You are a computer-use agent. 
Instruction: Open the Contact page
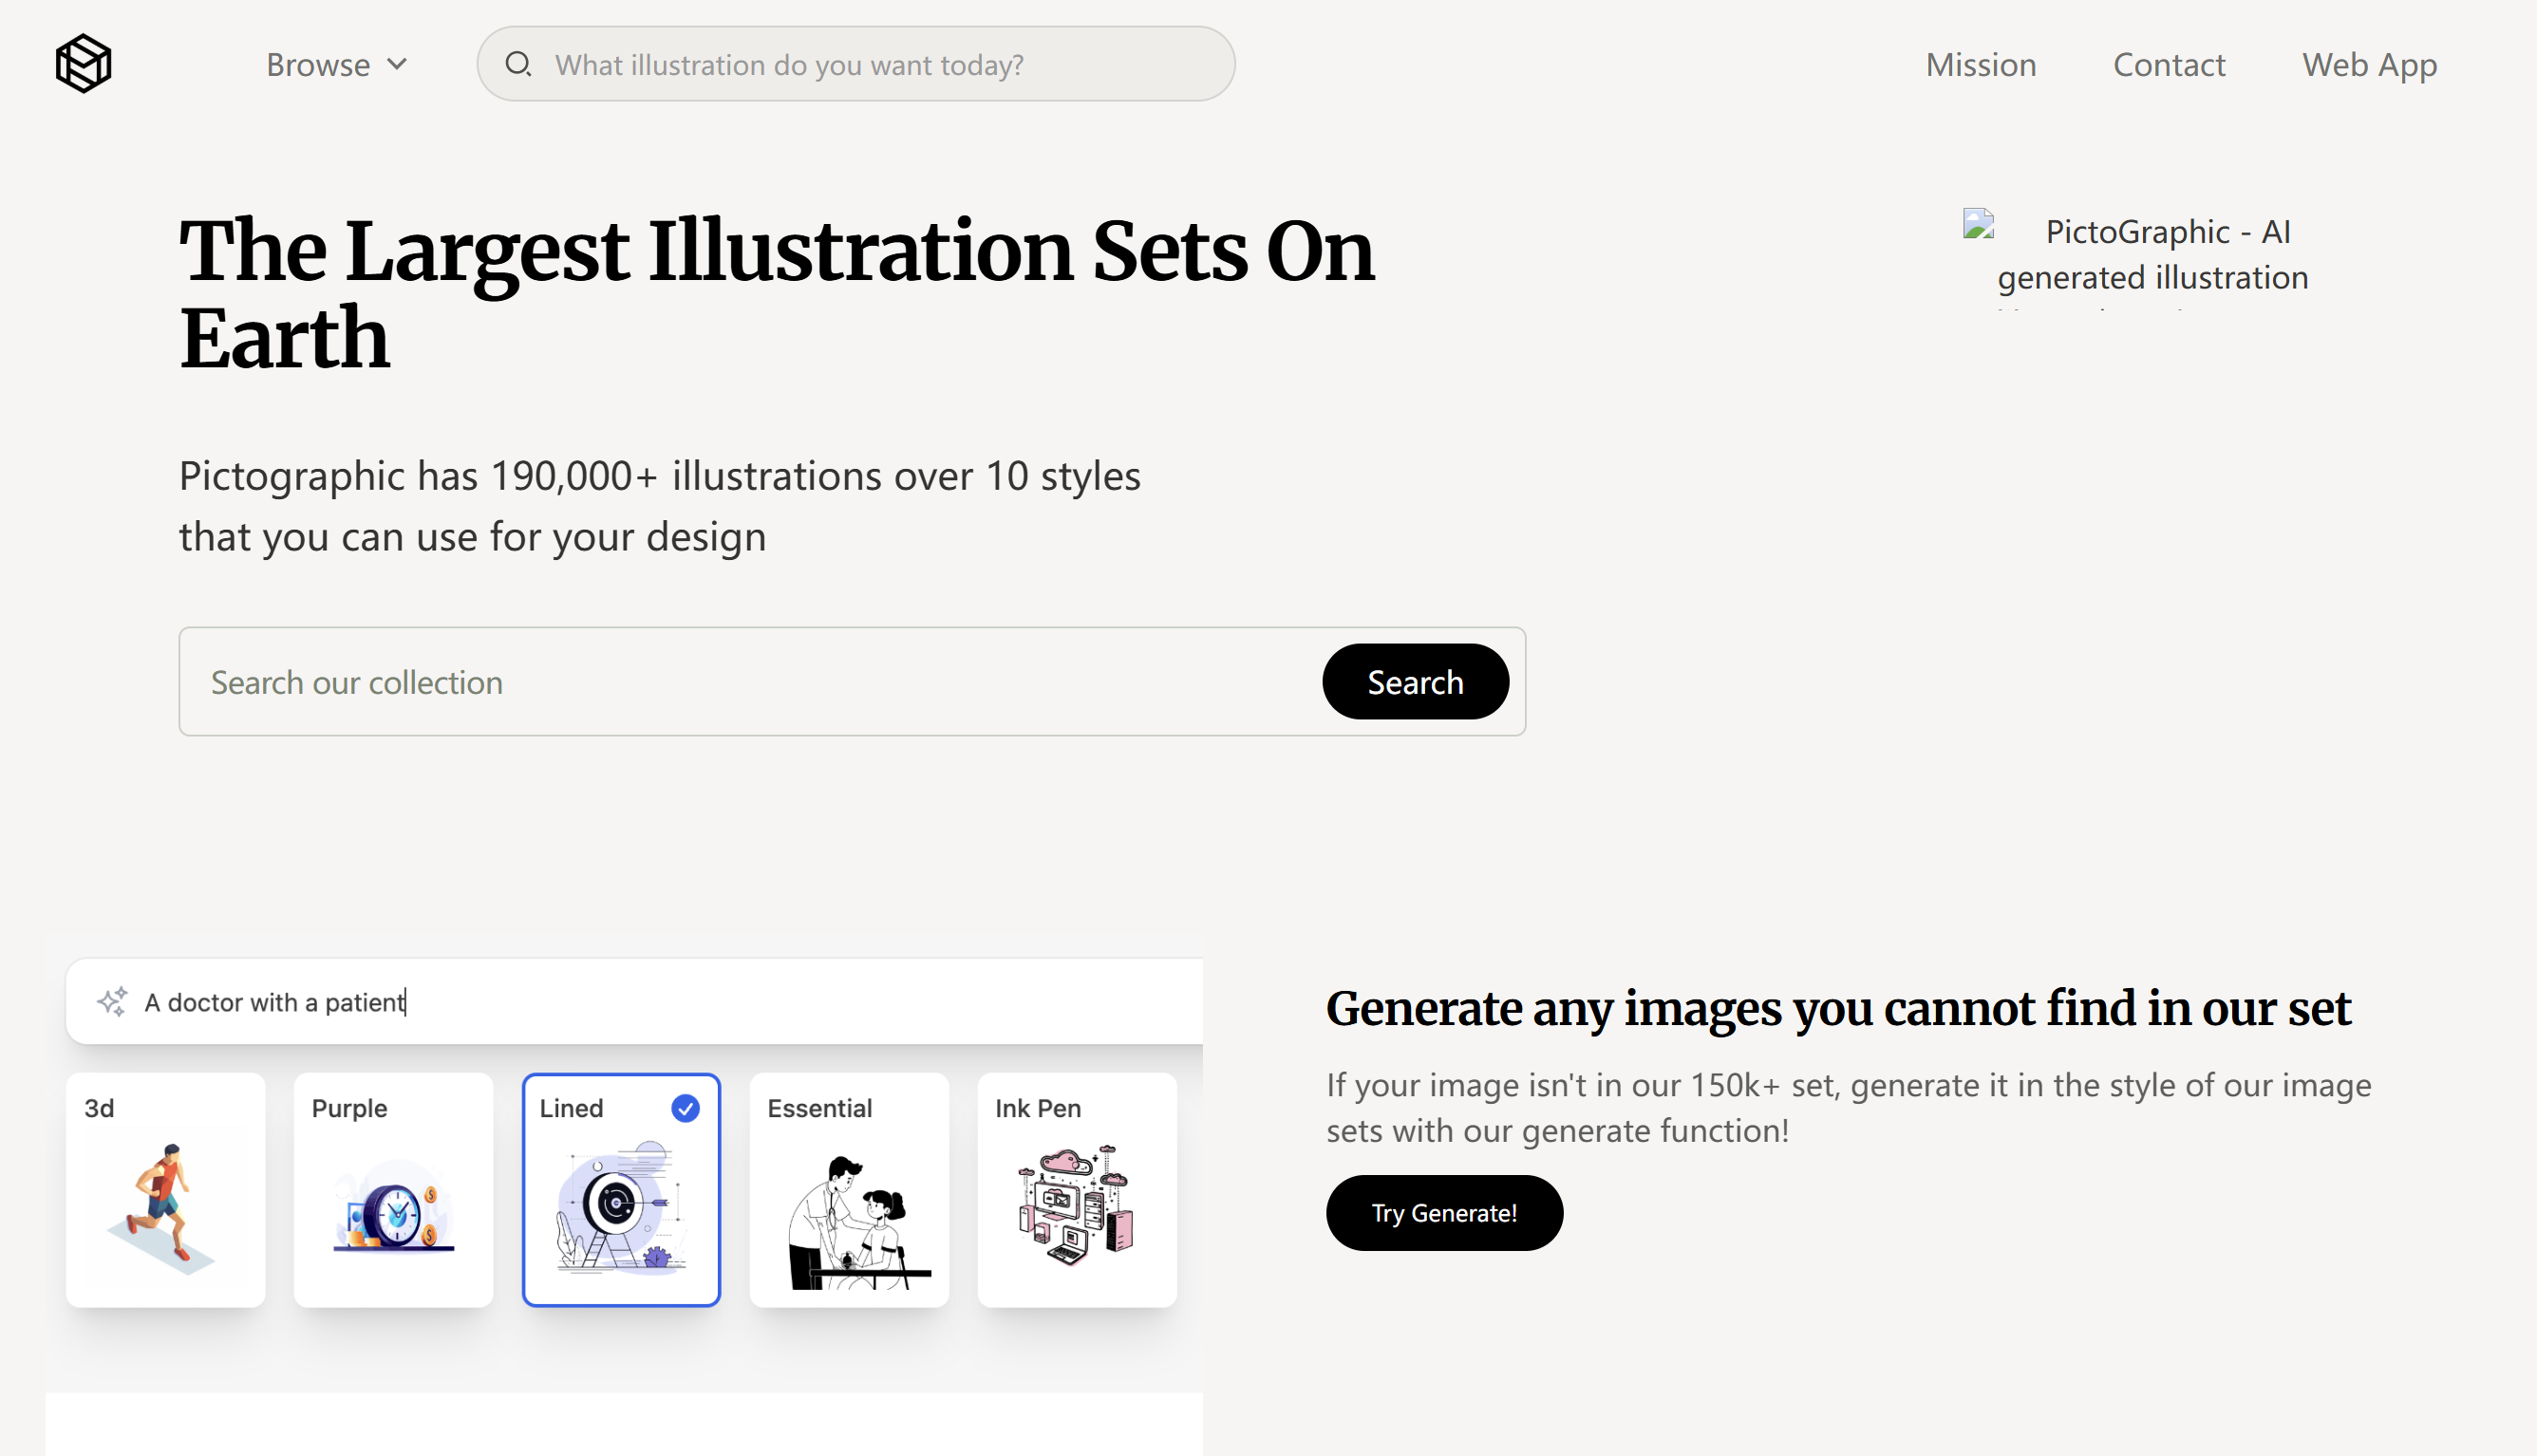tap(2168, 64)
